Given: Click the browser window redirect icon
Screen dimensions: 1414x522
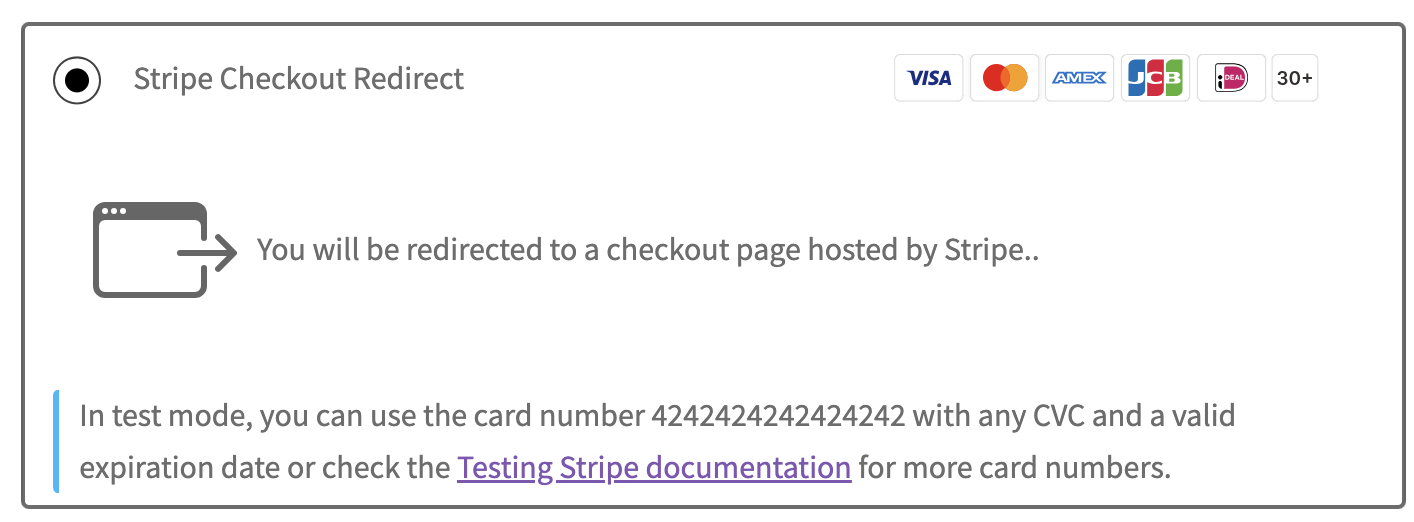Looking at the screenshot, I should [x=150, y=250].
